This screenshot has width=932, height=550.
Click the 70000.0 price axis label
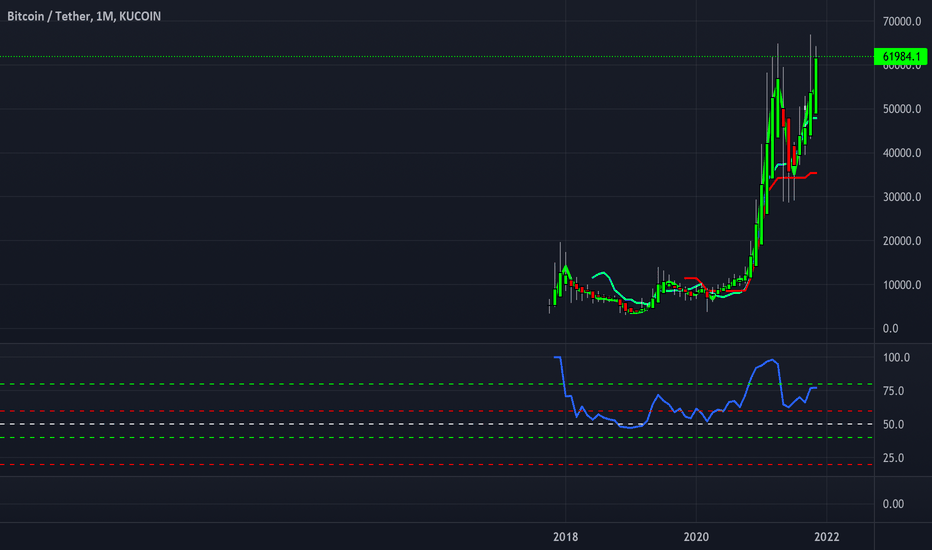902,21
